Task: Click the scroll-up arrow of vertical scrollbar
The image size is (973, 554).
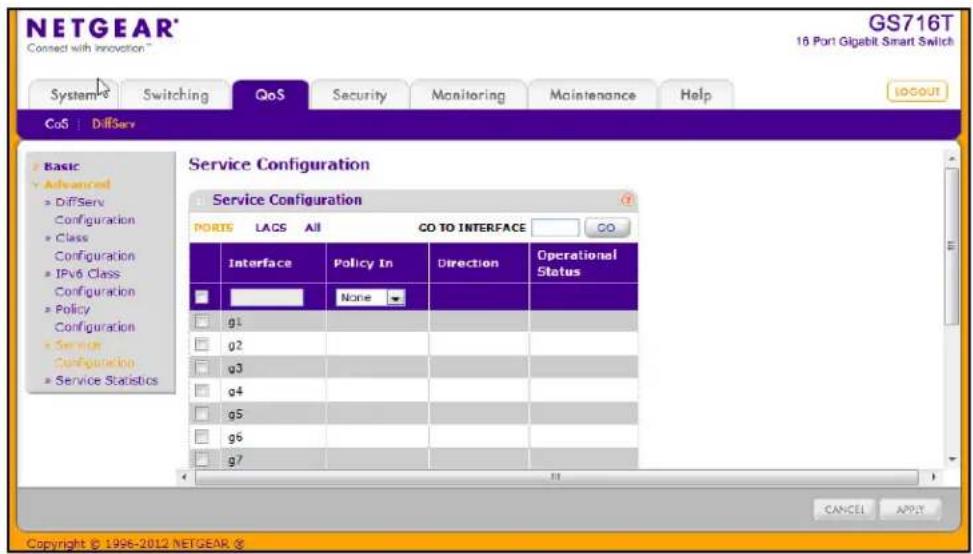Action: coord(952,159)
